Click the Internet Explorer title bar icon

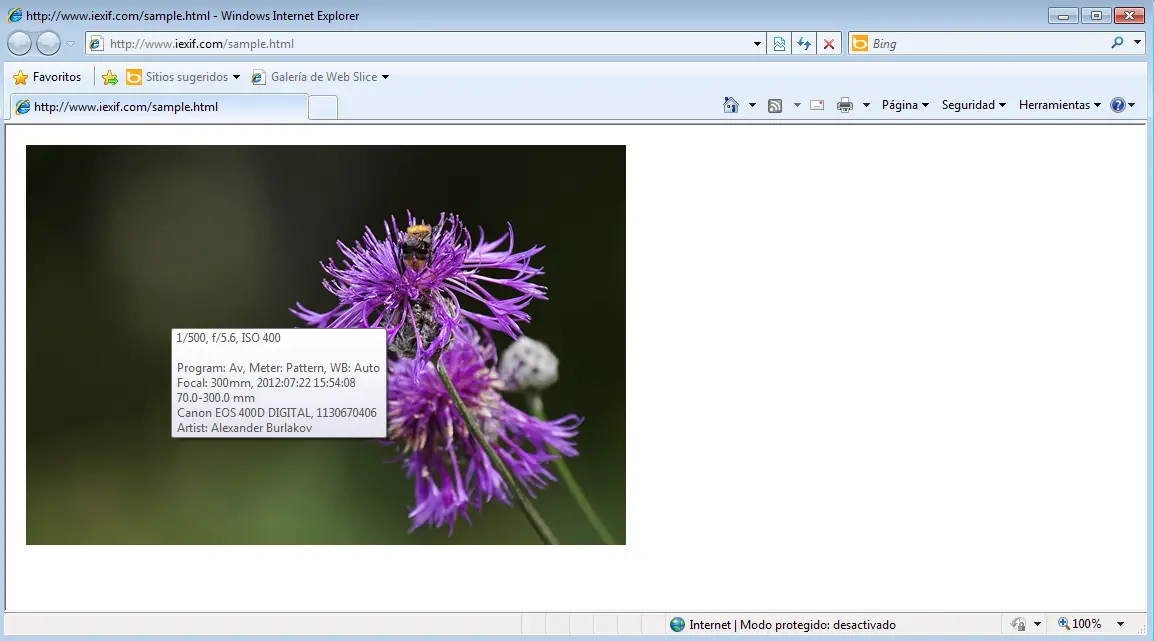click(x=15, y=15)
